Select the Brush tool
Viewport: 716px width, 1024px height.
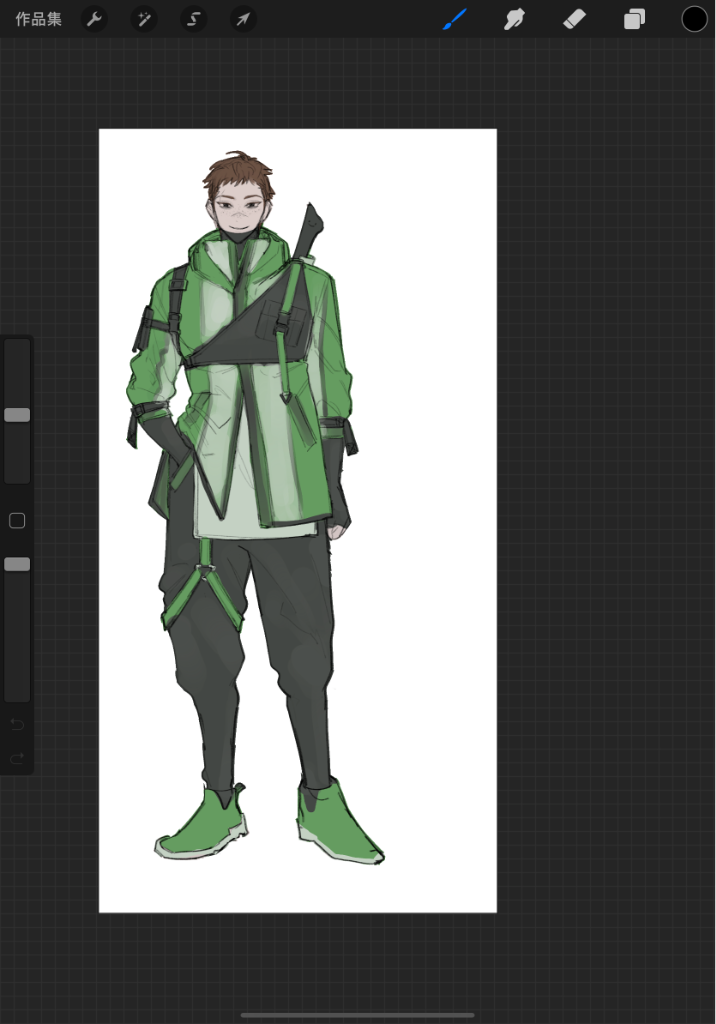[455, 19]
